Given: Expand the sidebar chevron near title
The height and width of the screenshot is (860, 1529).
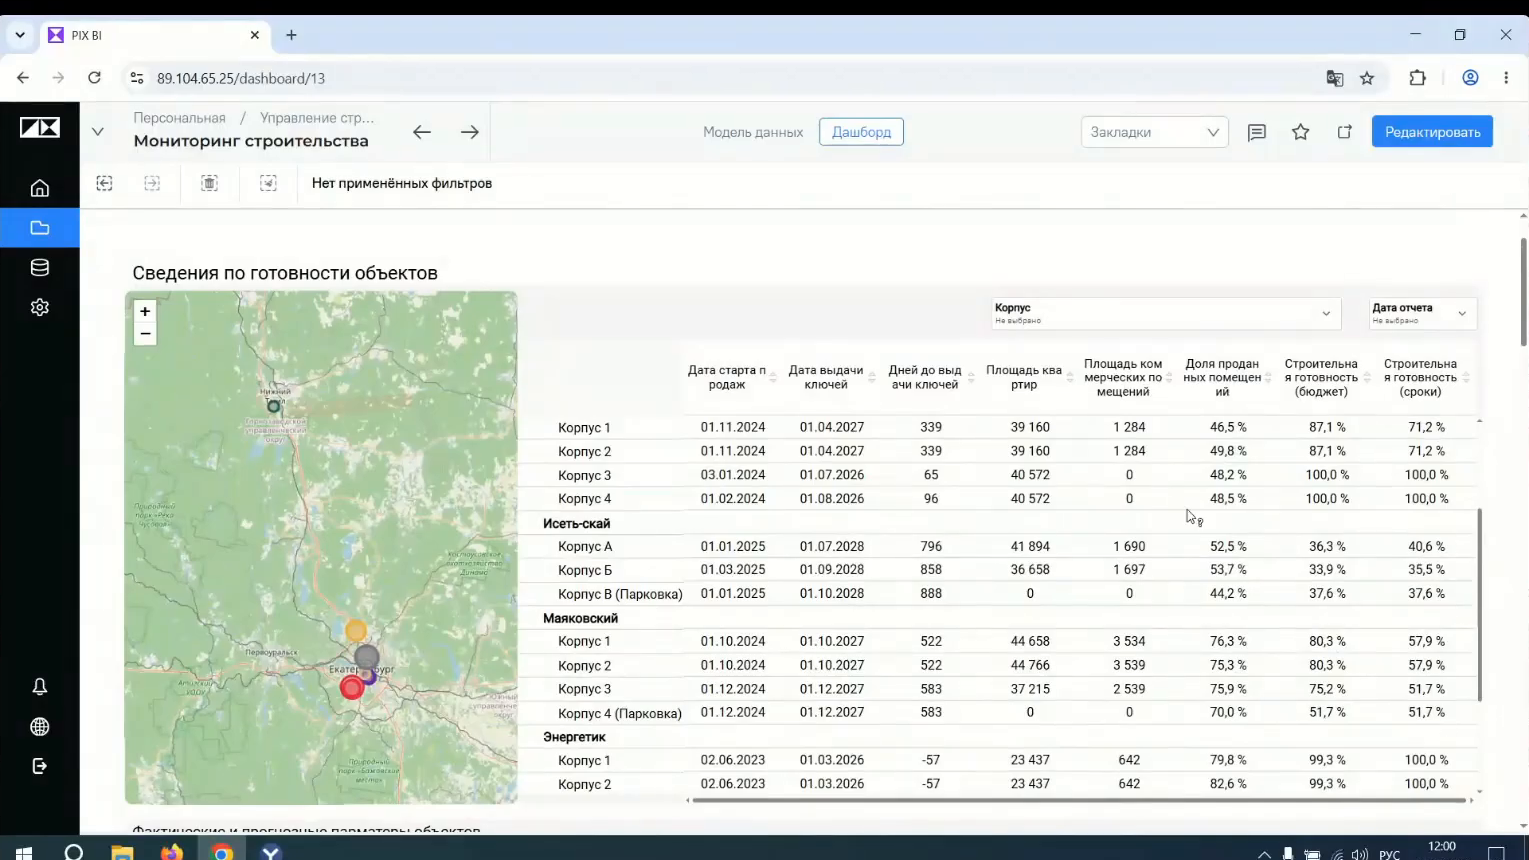Looking at the screenshot, I should coord(98,132).
